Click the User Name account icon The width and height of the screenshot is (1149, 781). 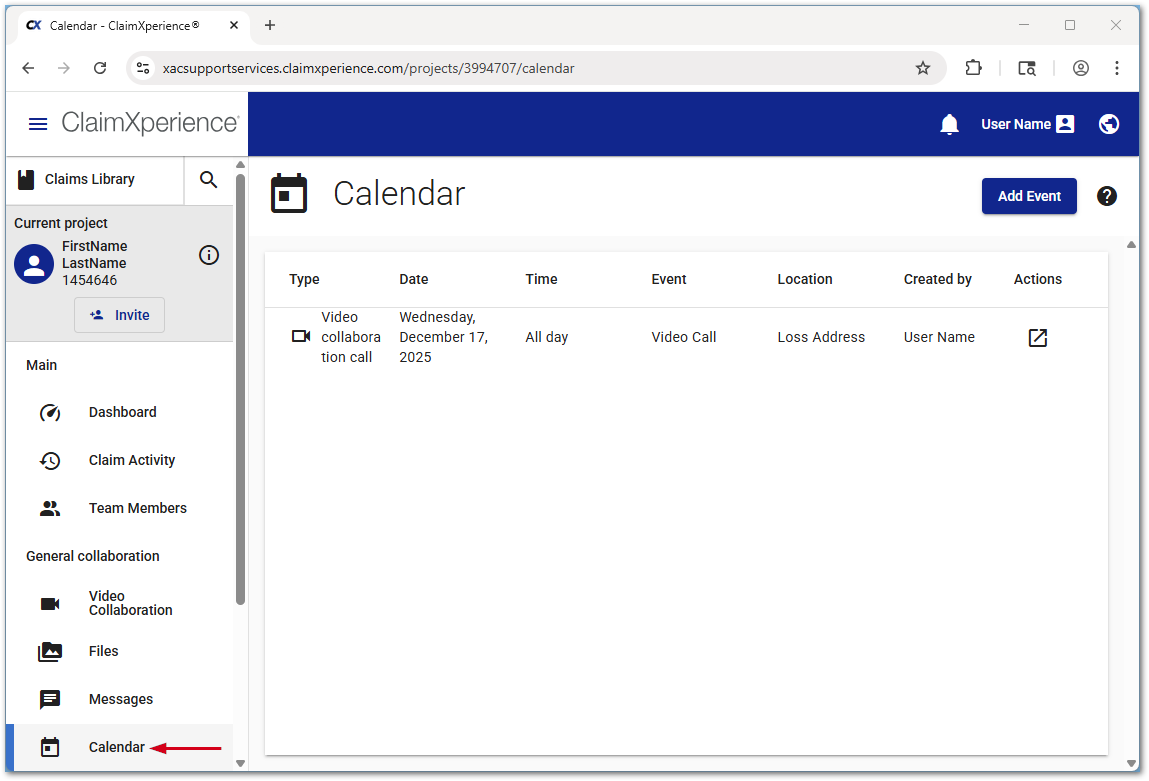pyautogui.click(x=1064, y=124)
